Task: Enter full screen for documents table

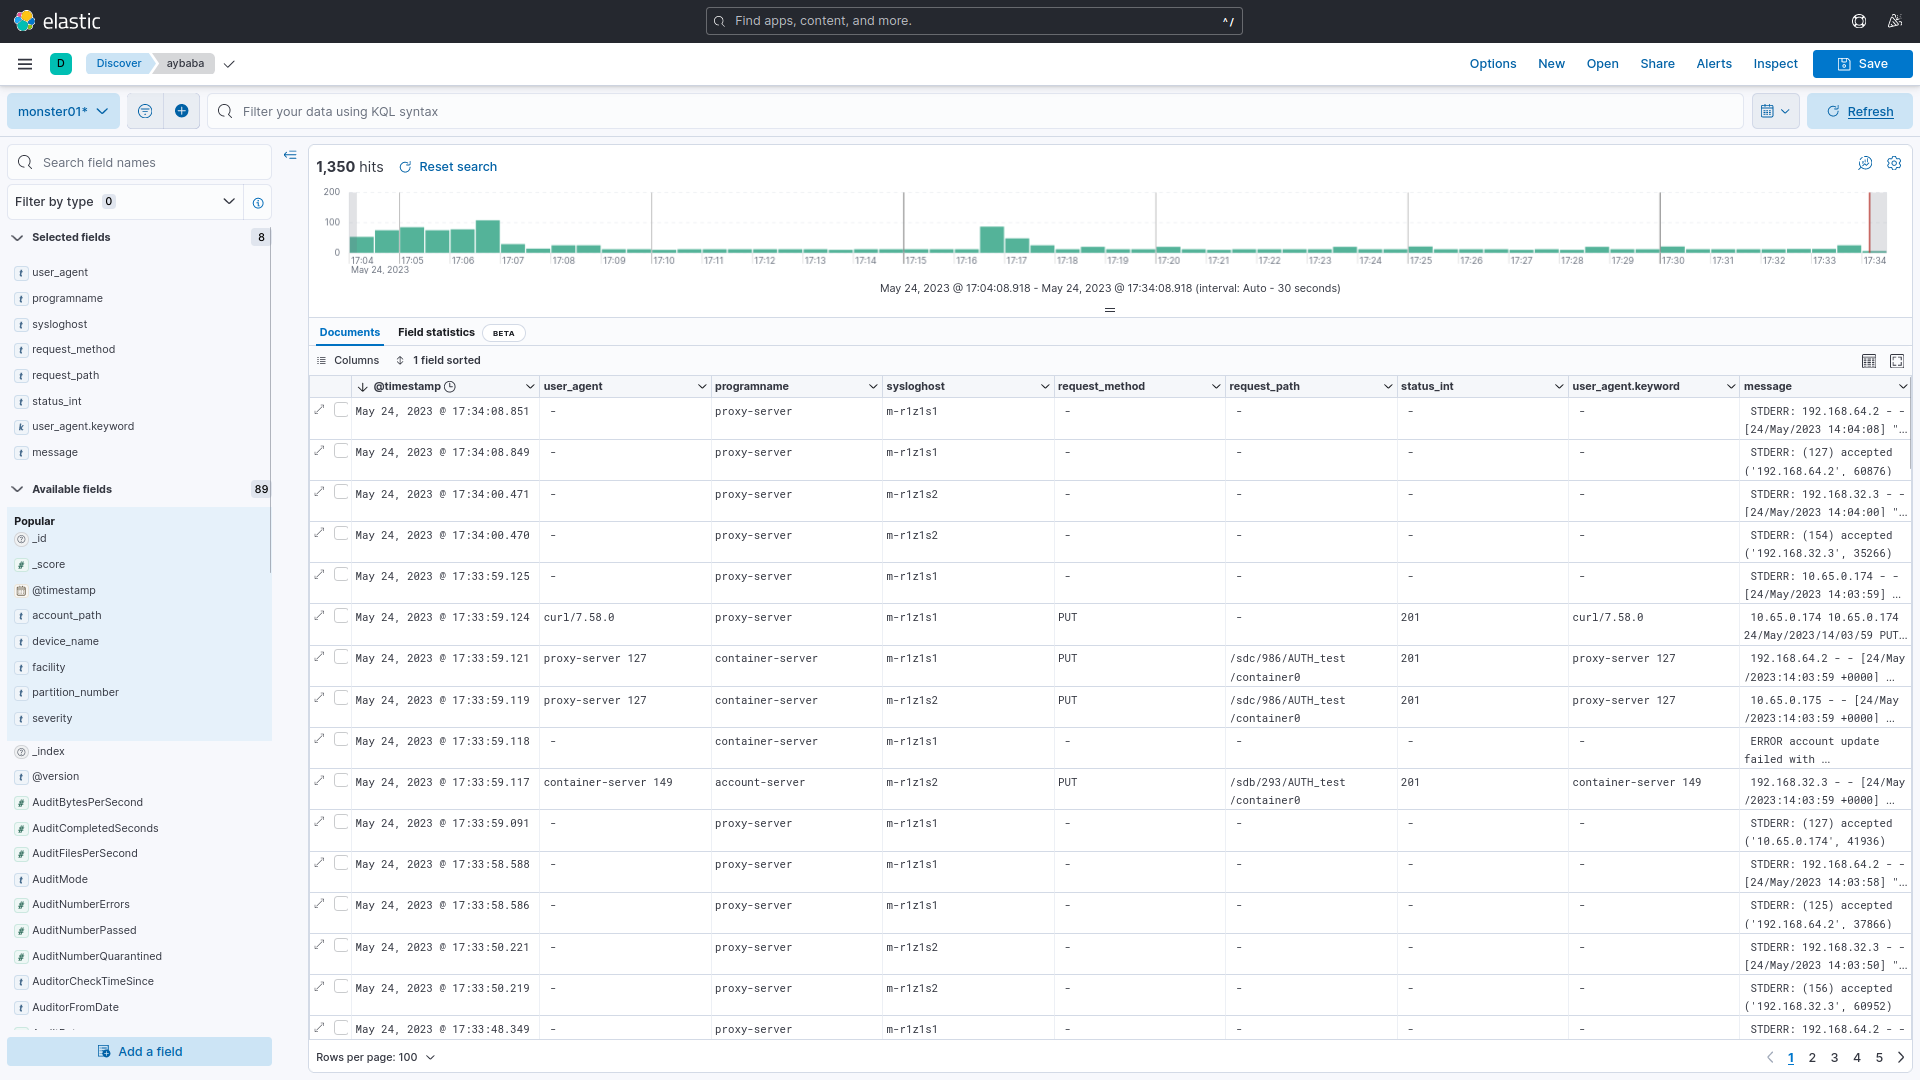Action: click(1897, 361)
